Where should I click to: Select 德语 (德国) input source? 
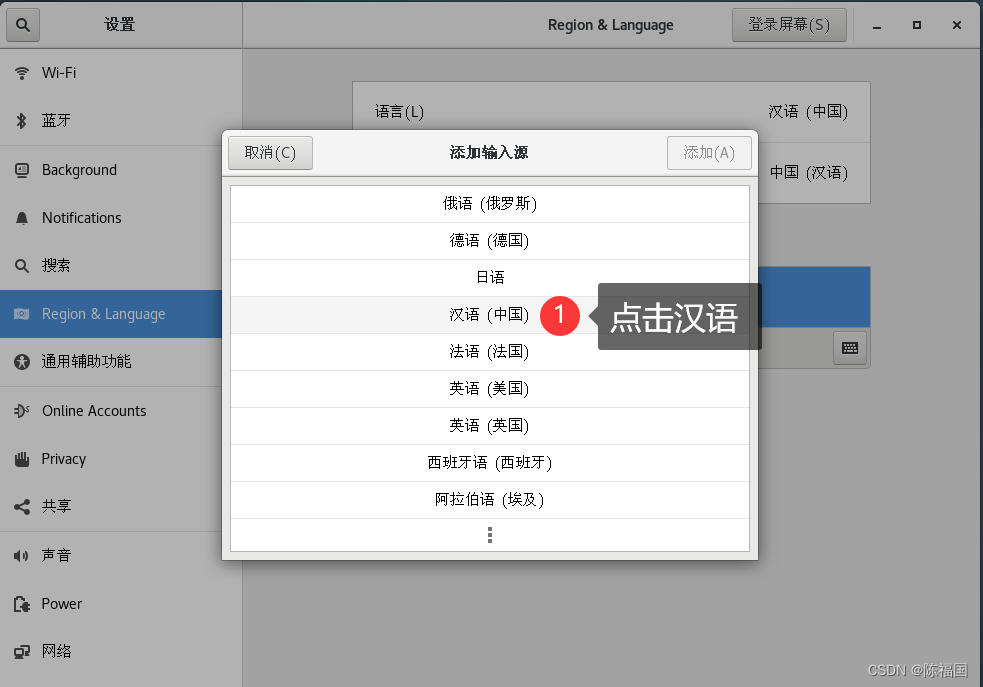[490, 241]
